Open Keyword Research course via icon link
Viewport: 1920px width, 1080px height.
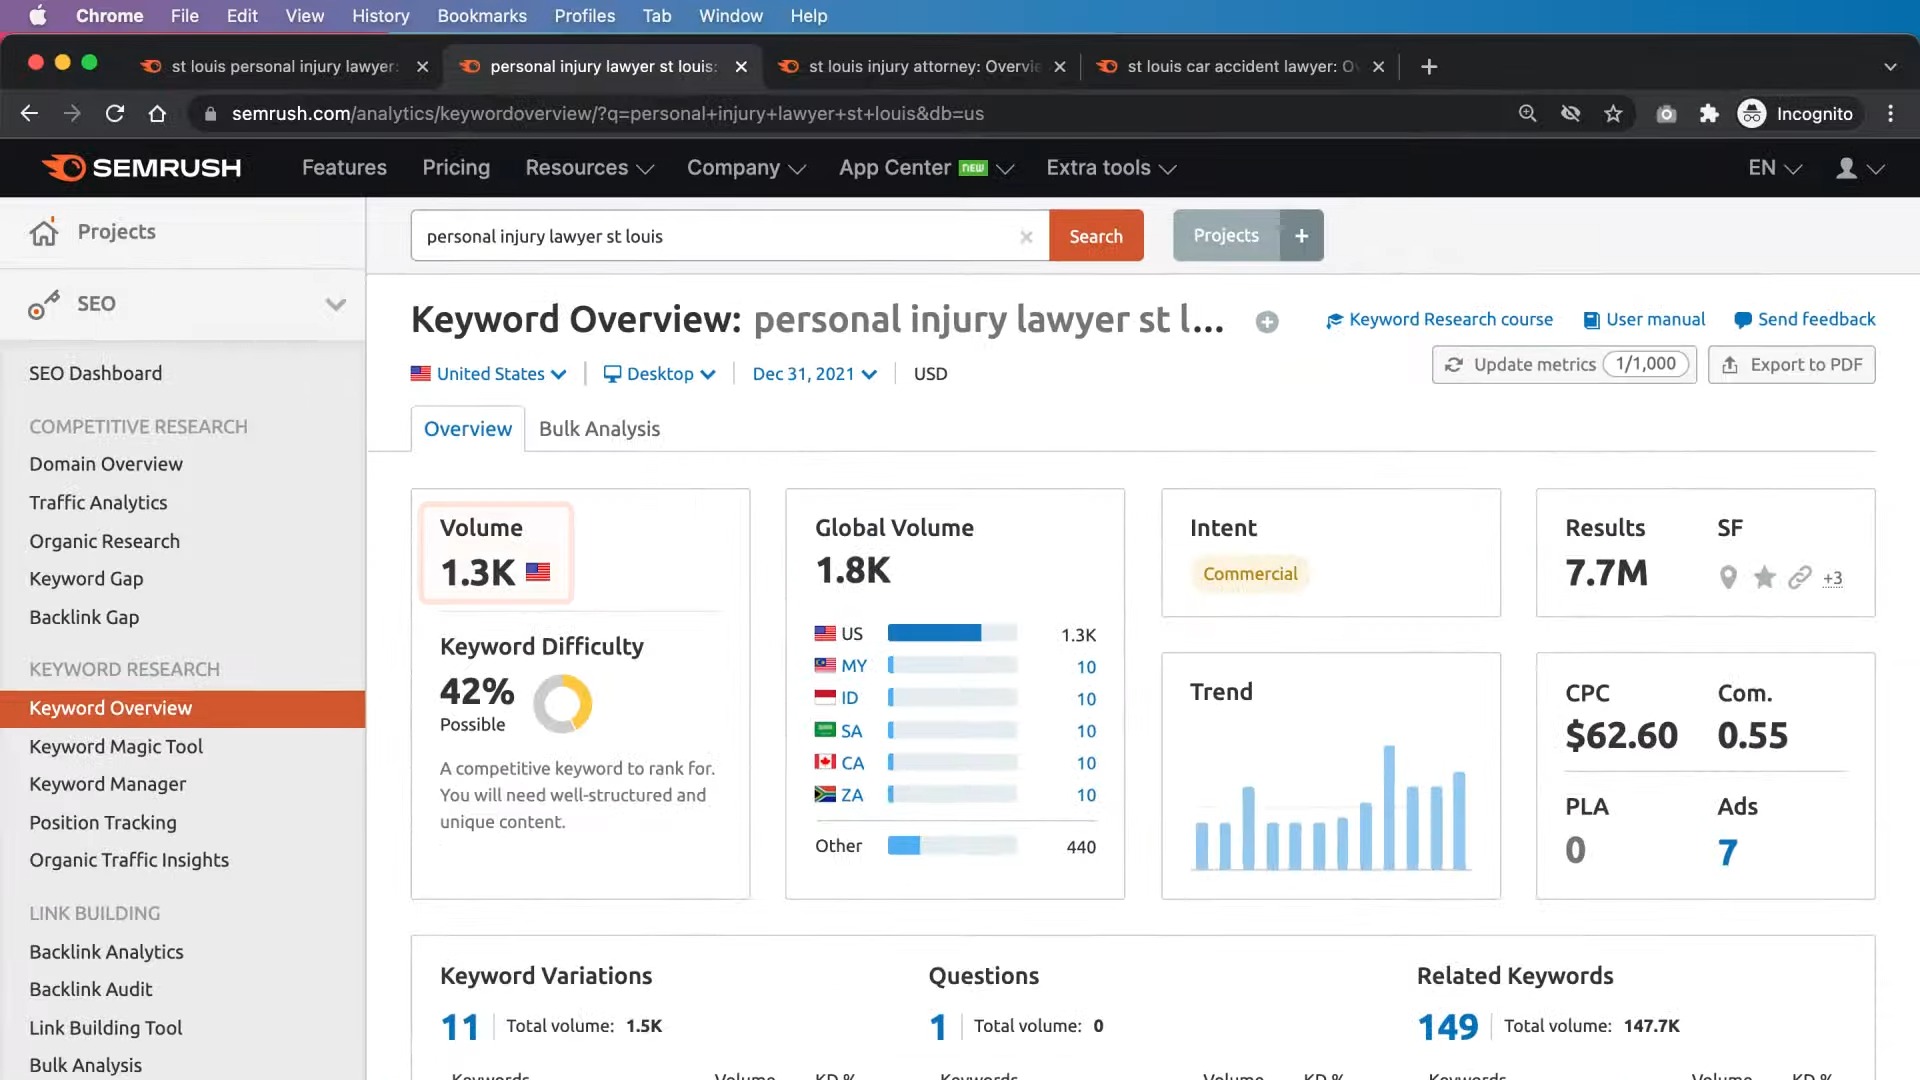1335,320
